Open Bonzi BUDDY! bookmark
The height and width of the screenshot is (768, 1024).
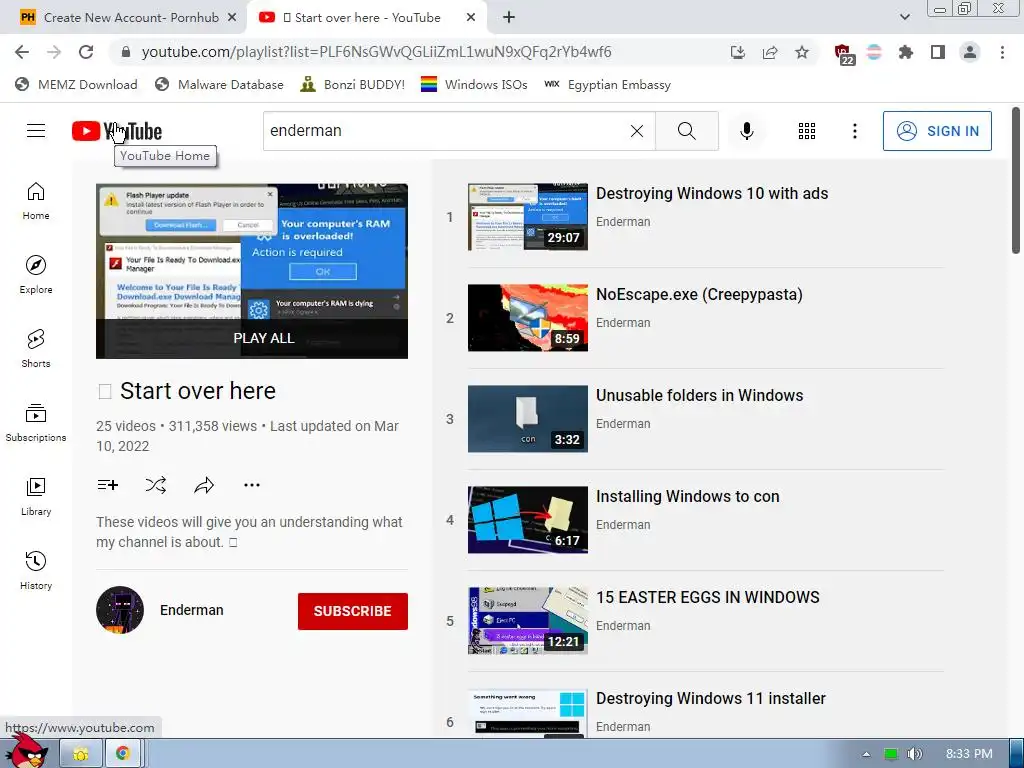tap(353, 84)
